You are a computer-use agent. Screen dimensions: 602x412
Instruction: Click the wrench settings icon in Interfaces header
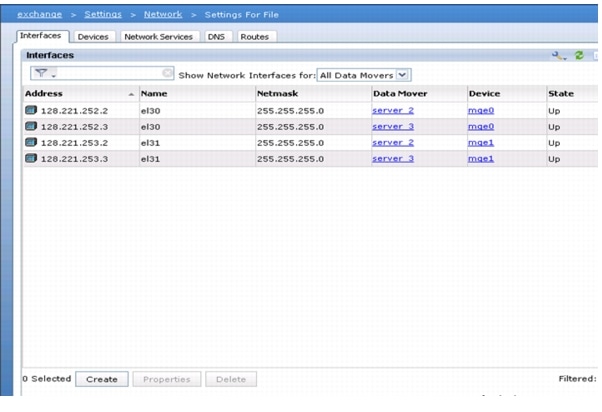[558, 56]
